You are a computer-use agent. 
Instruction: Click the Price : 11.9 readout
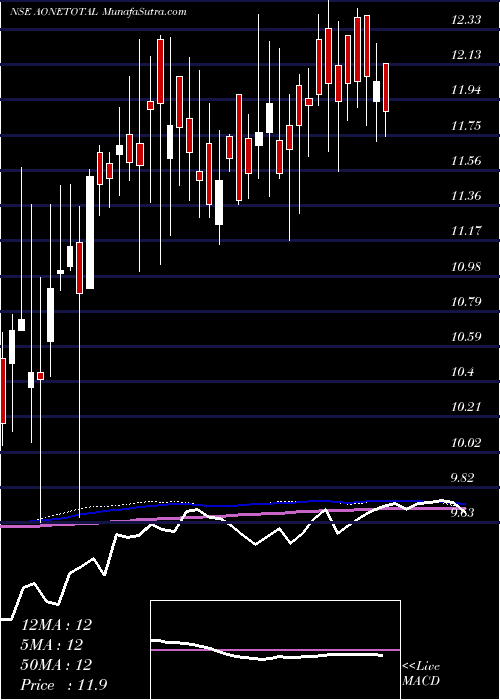[x=63, y=685]
